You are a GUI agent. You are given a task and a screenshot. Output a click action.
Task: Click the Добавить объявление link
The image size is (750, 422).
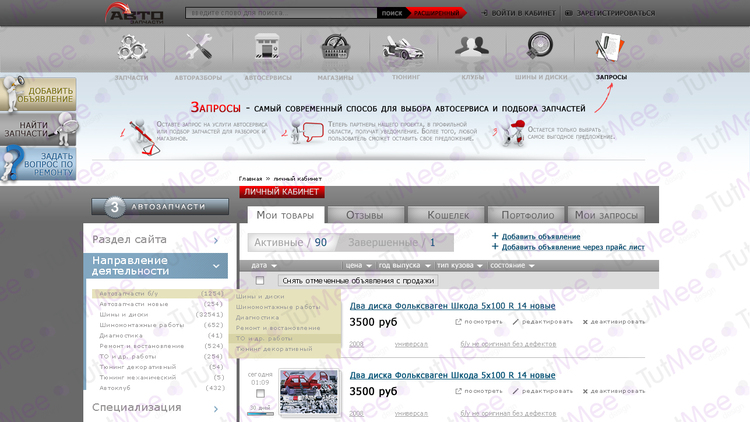[x=540, y=236]
